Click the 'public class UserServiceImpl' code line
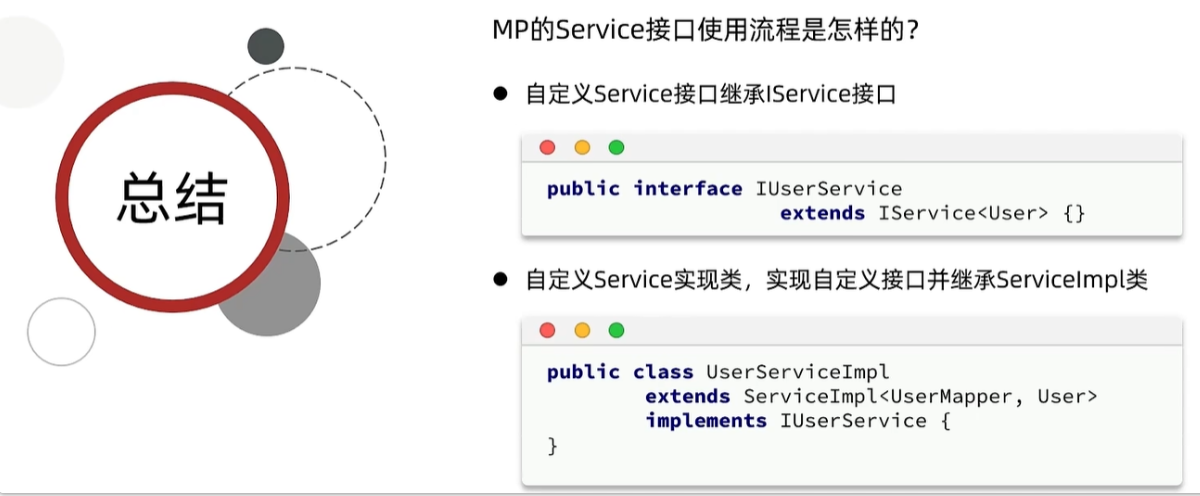Image resolution: width=1200 pixels, height=496 pixels. pos(718,372)
